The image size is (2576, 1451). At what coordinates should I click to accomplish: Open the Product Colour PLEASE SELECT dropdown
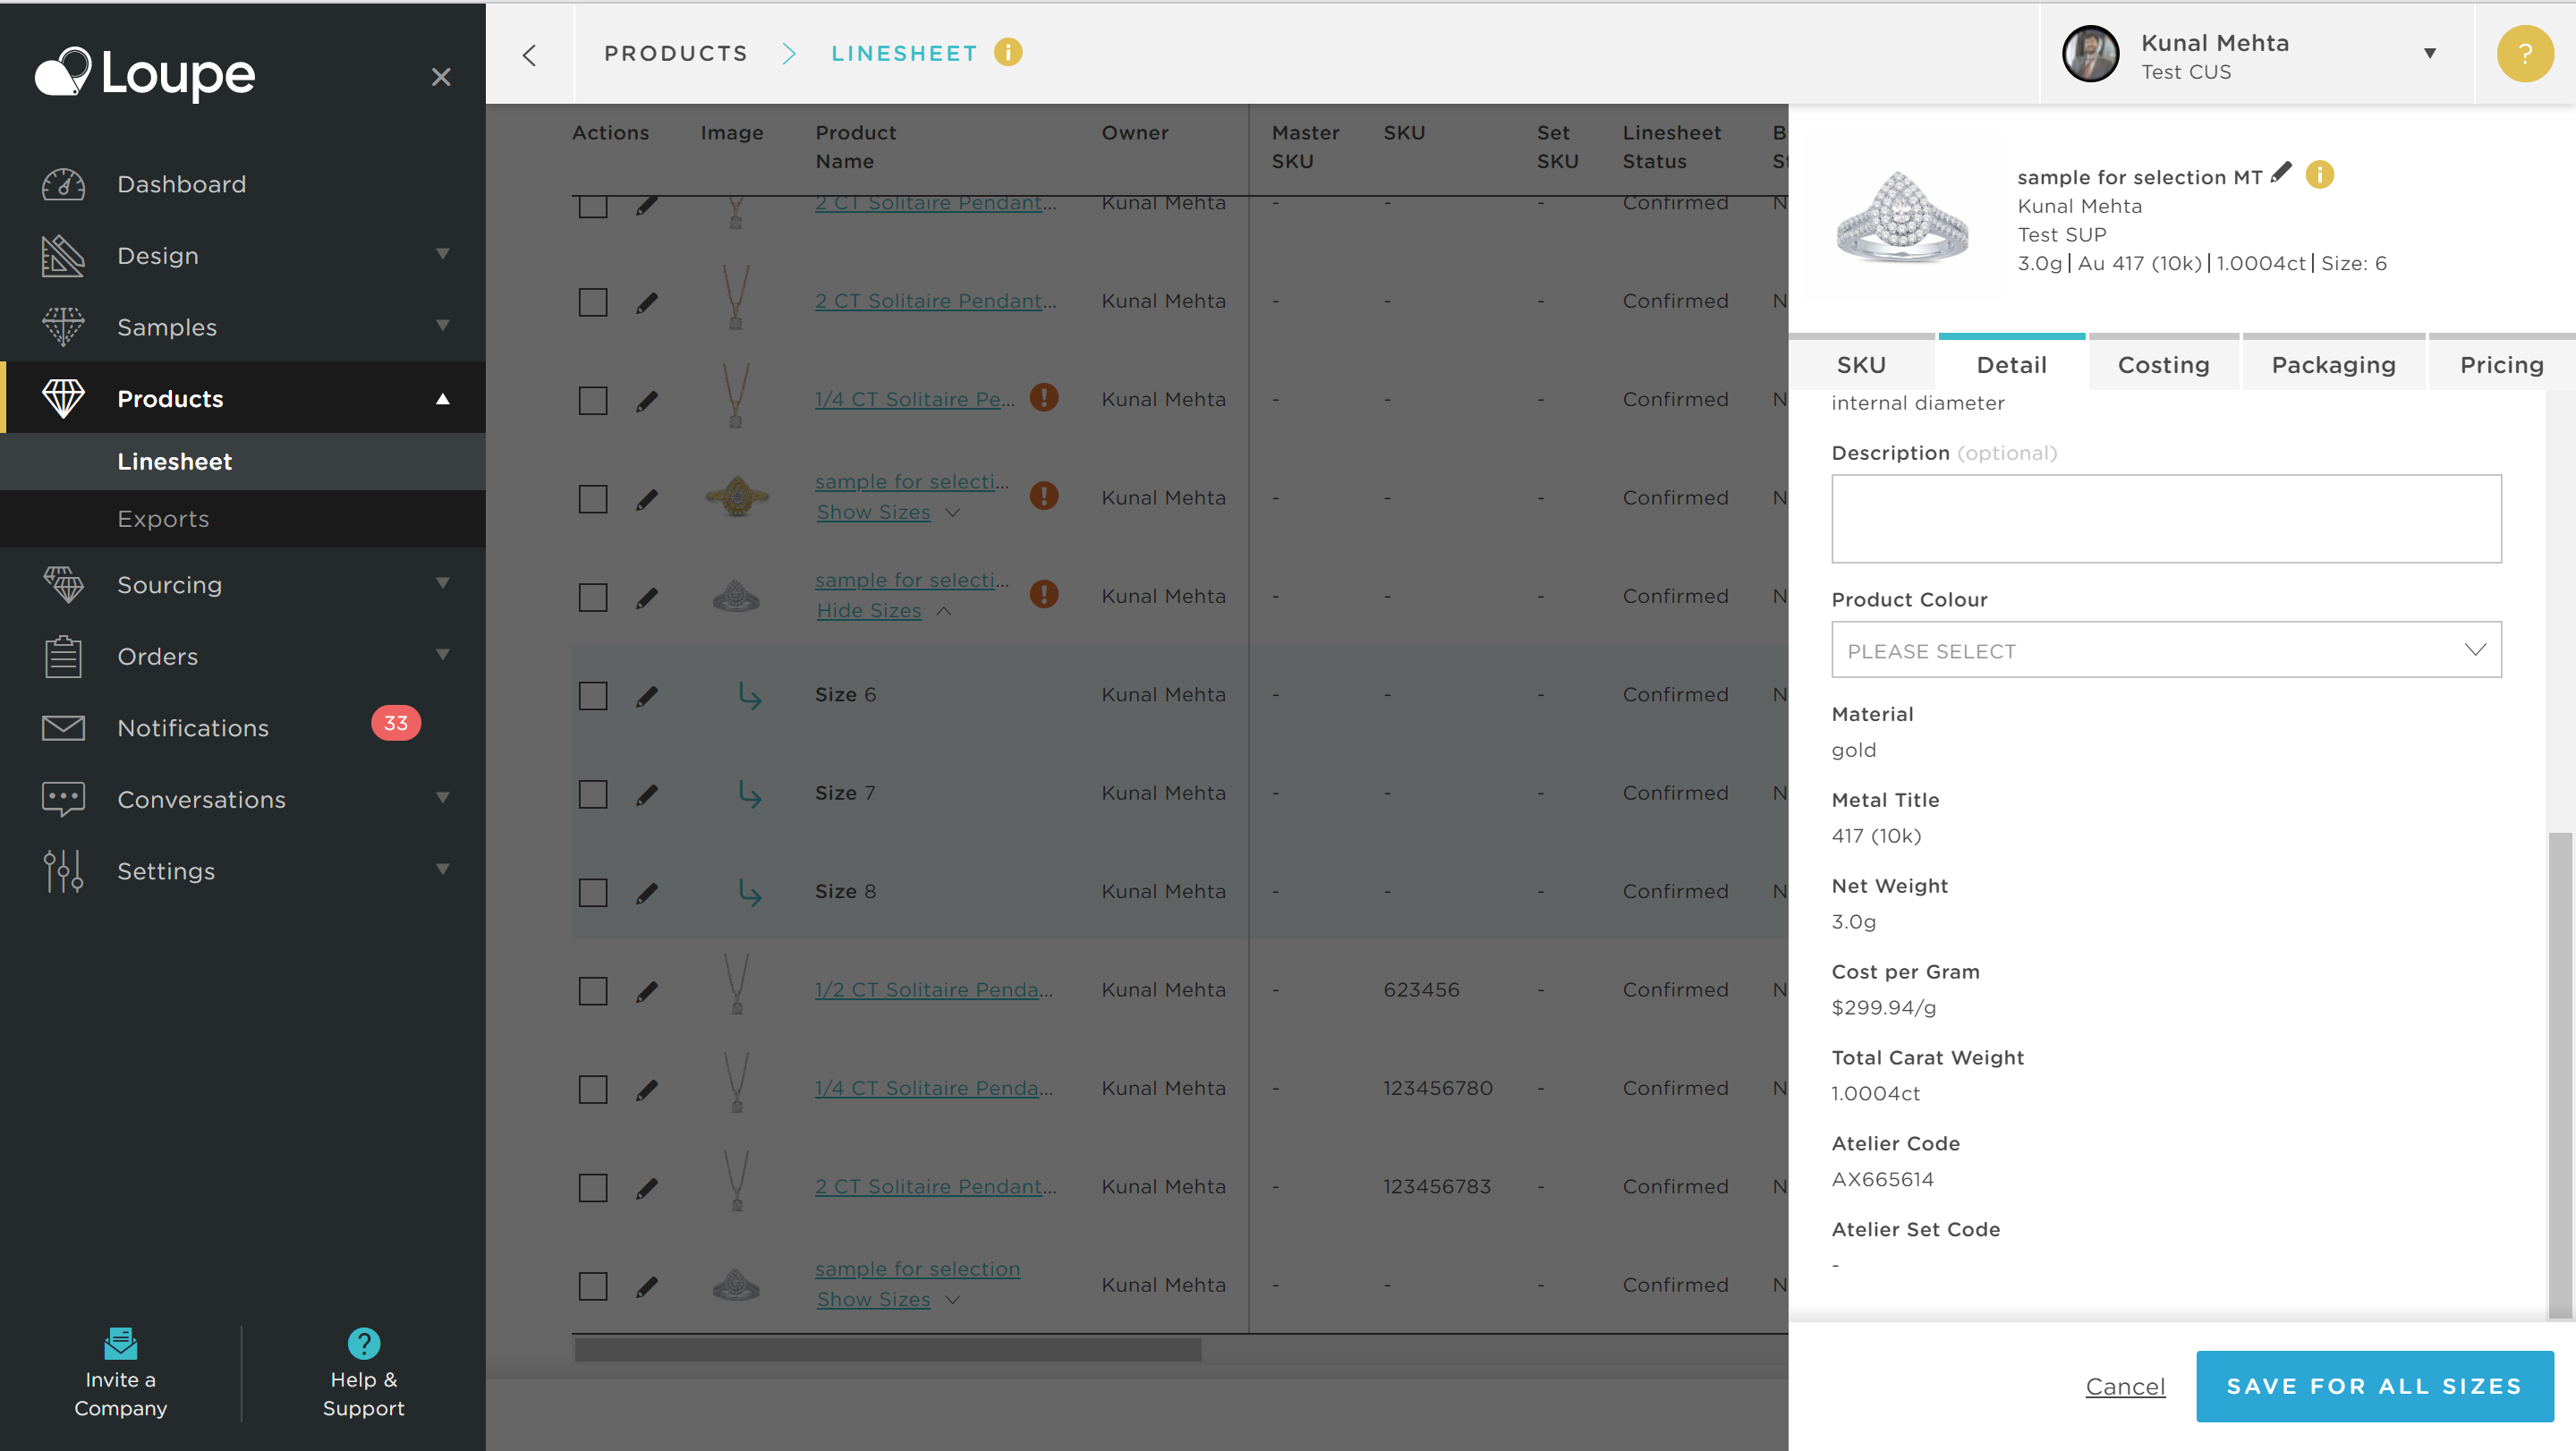2166,650
